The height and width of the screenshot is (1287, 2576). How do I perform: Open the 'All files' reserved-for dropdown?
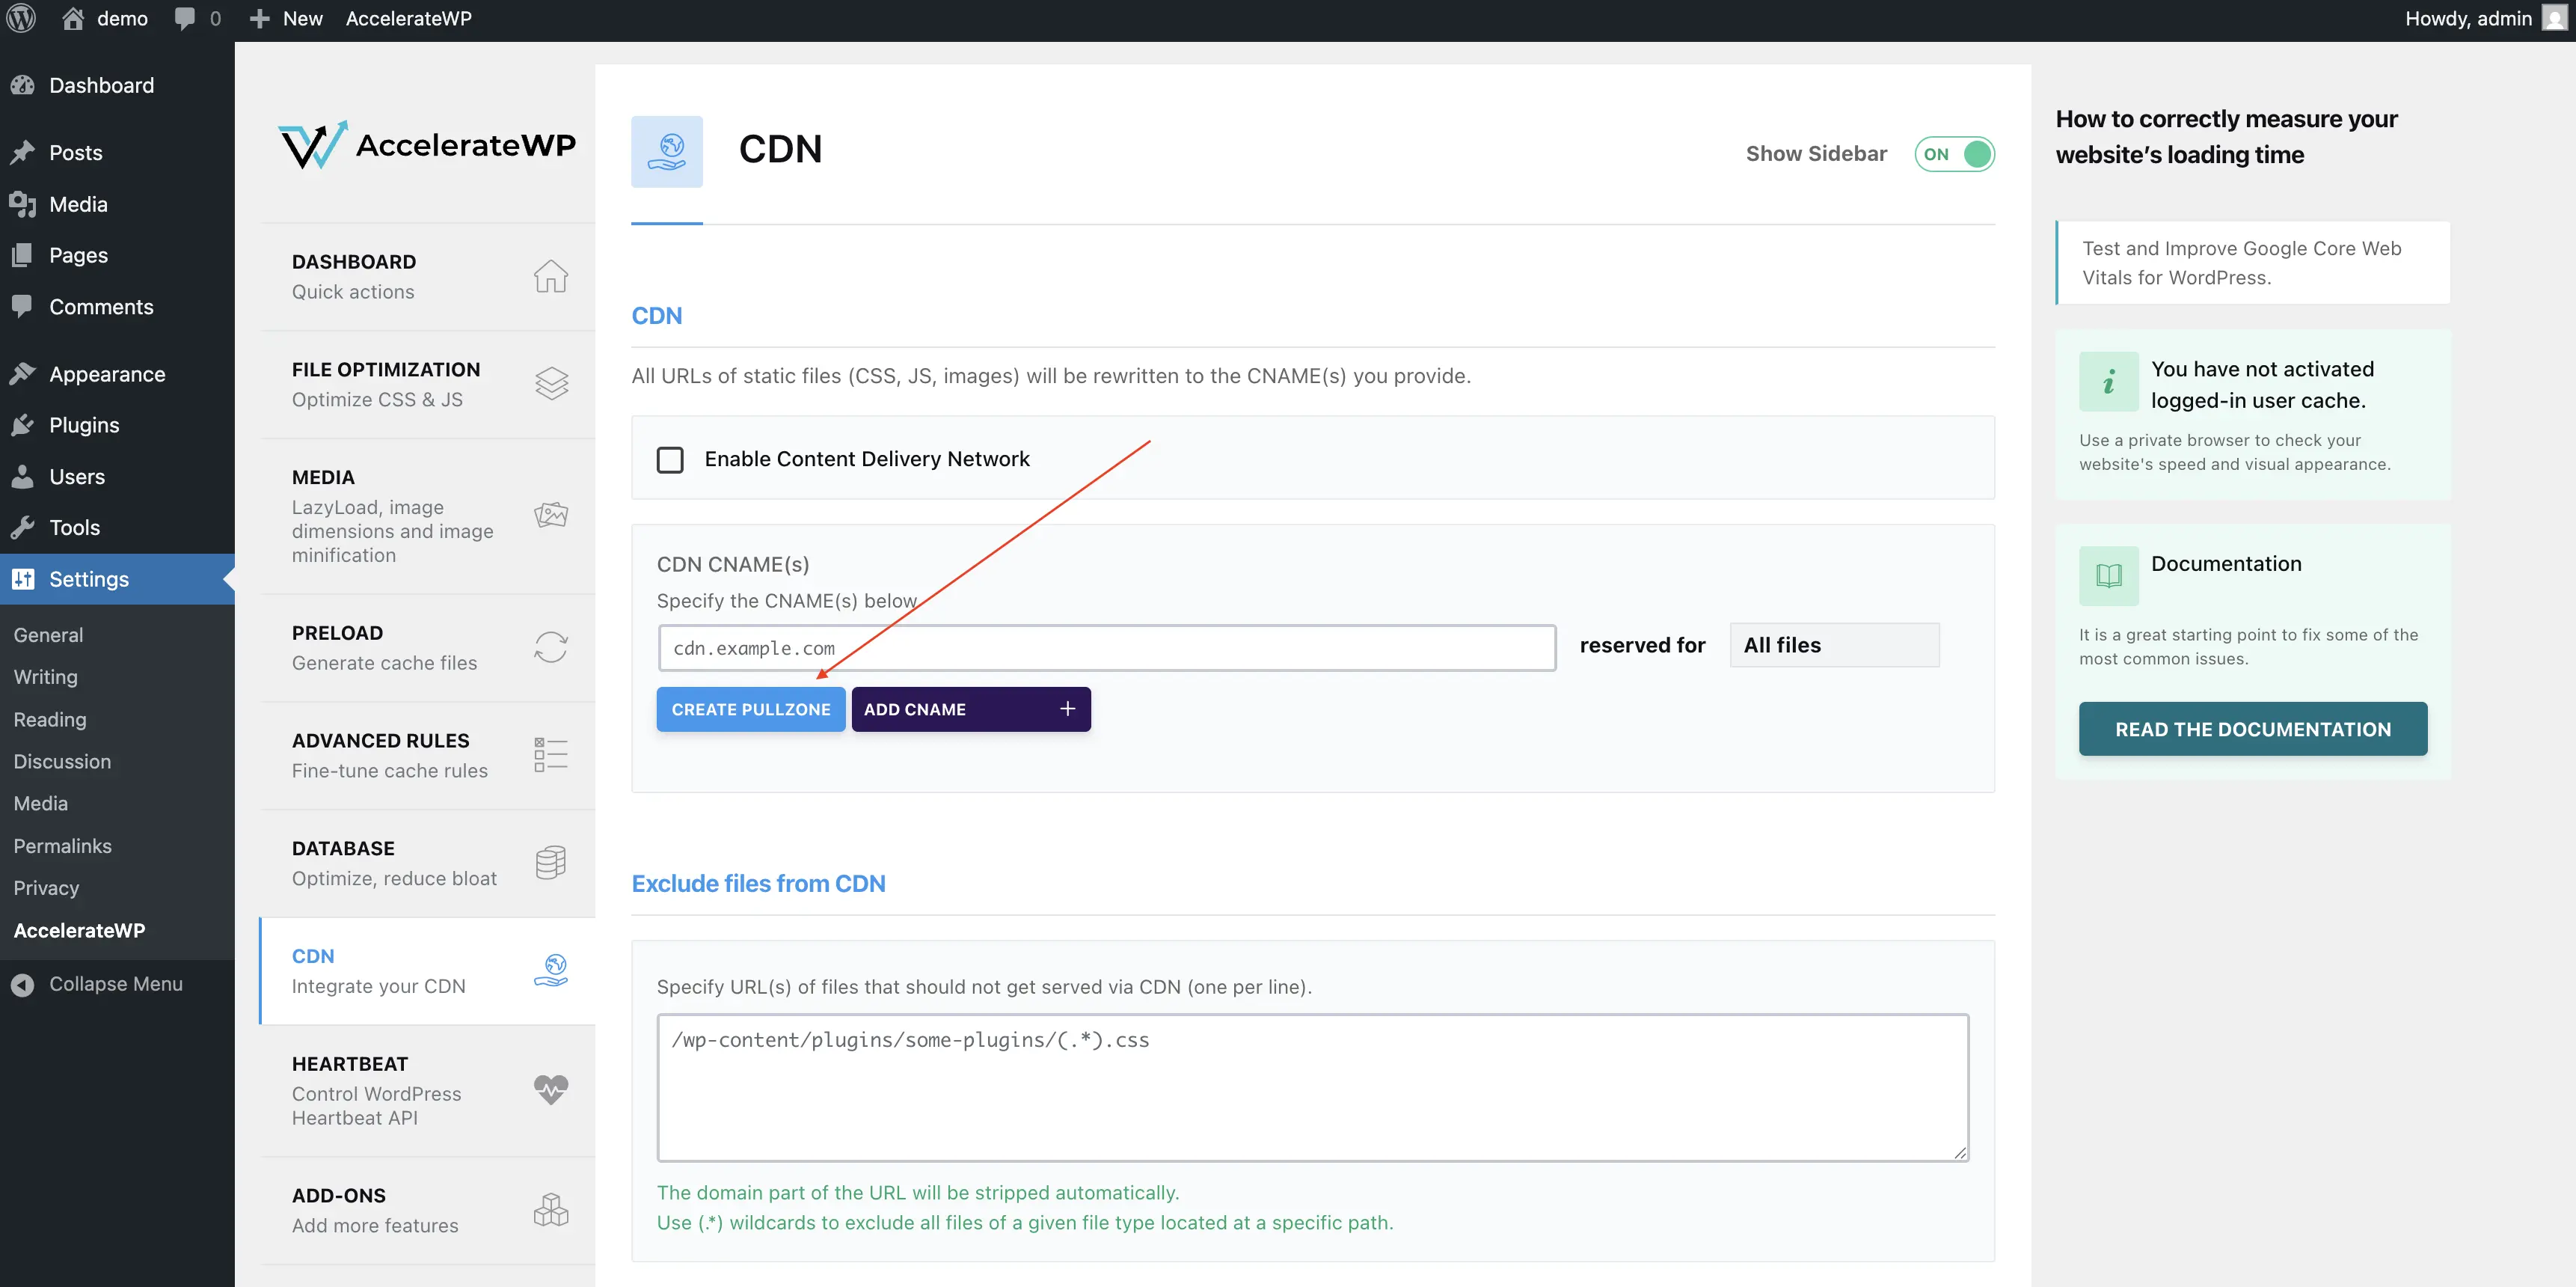(1834, 646)
